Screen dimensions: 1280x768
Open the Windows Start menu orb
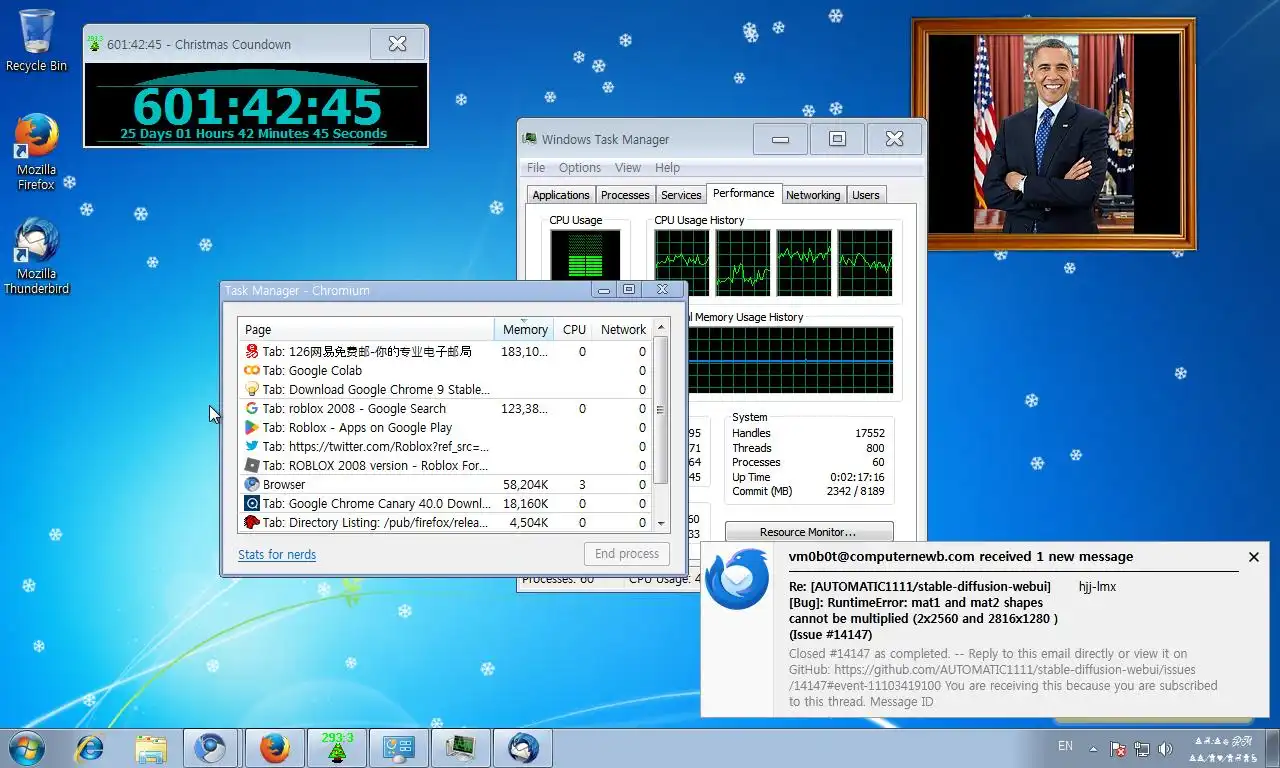(x=25, y=748)
